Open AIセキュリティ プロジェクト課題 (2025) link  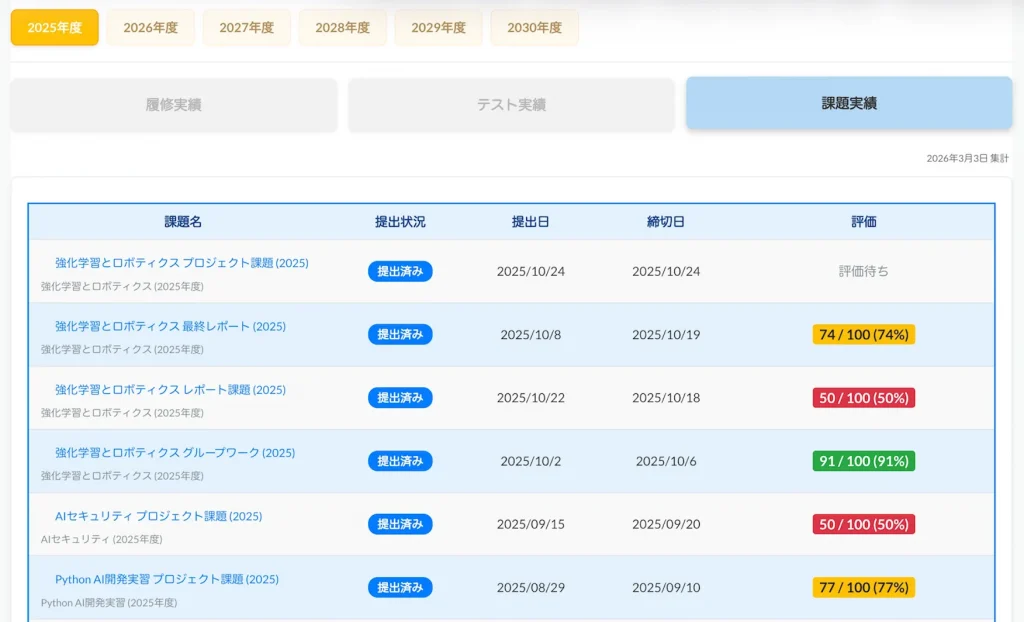pyautogui.click(x=158, y=516)
